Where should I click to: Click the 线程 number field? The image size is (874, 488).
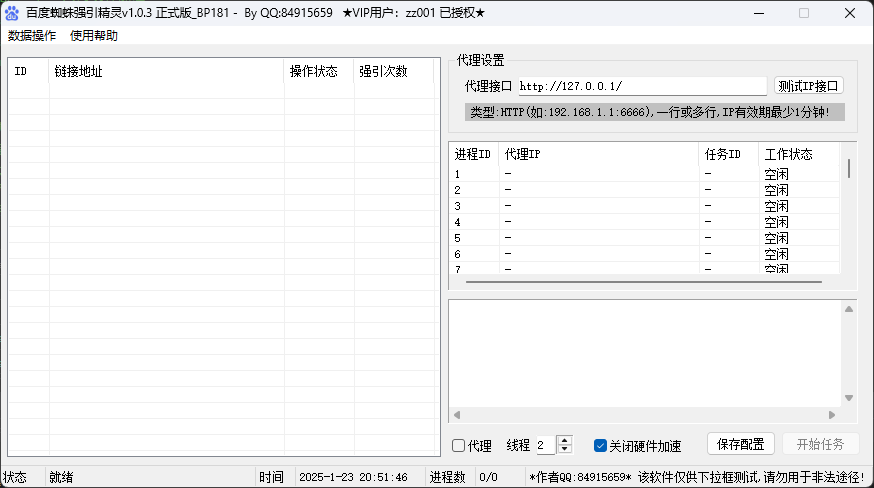click(546, 445)
